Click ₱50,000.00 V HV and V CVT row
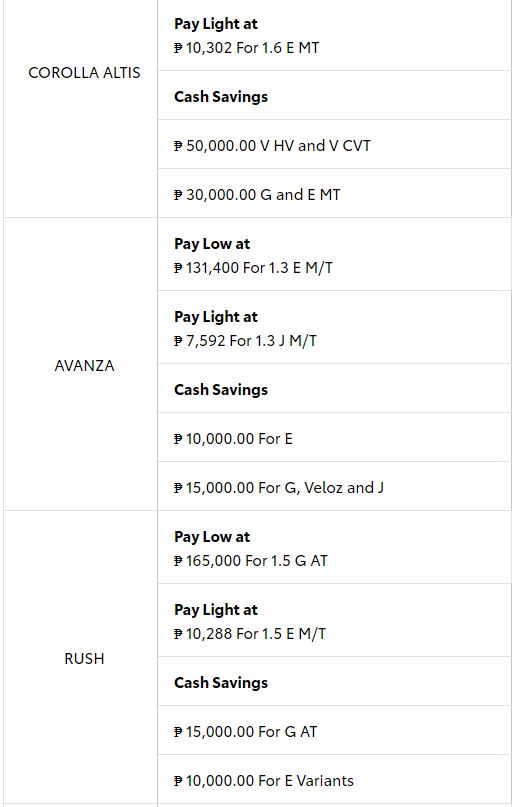 [x=334, y=144]
